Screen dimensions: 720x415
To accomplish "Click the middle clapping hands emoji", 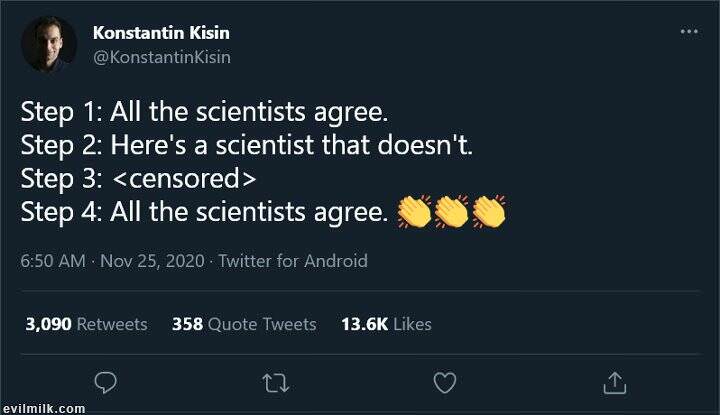I will tap(451, 212).
